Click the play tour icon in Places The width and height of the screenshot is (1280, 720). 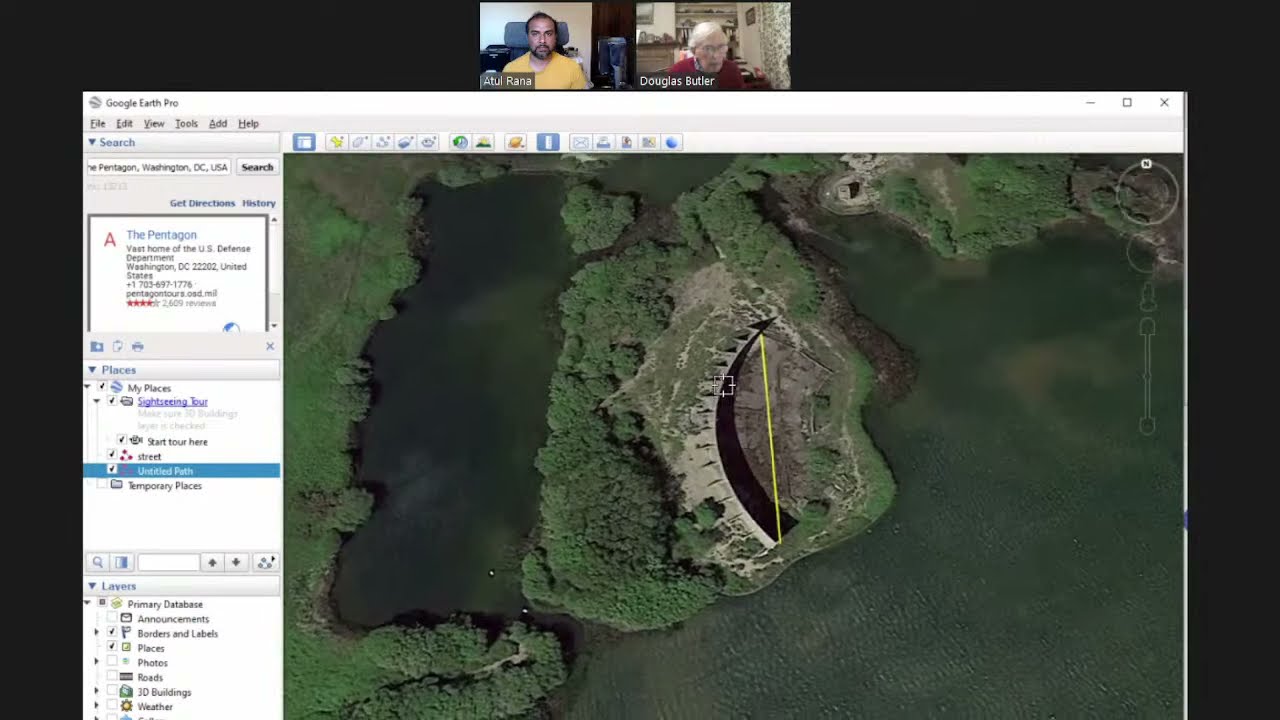(x=265, y=562)
